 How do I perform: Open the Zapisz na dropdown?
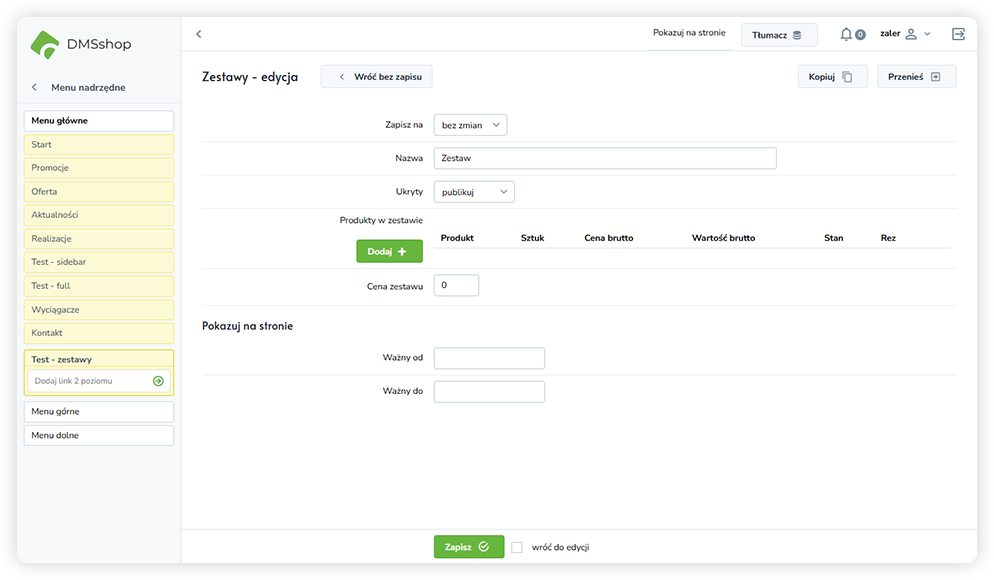click(x=470, y=125)
